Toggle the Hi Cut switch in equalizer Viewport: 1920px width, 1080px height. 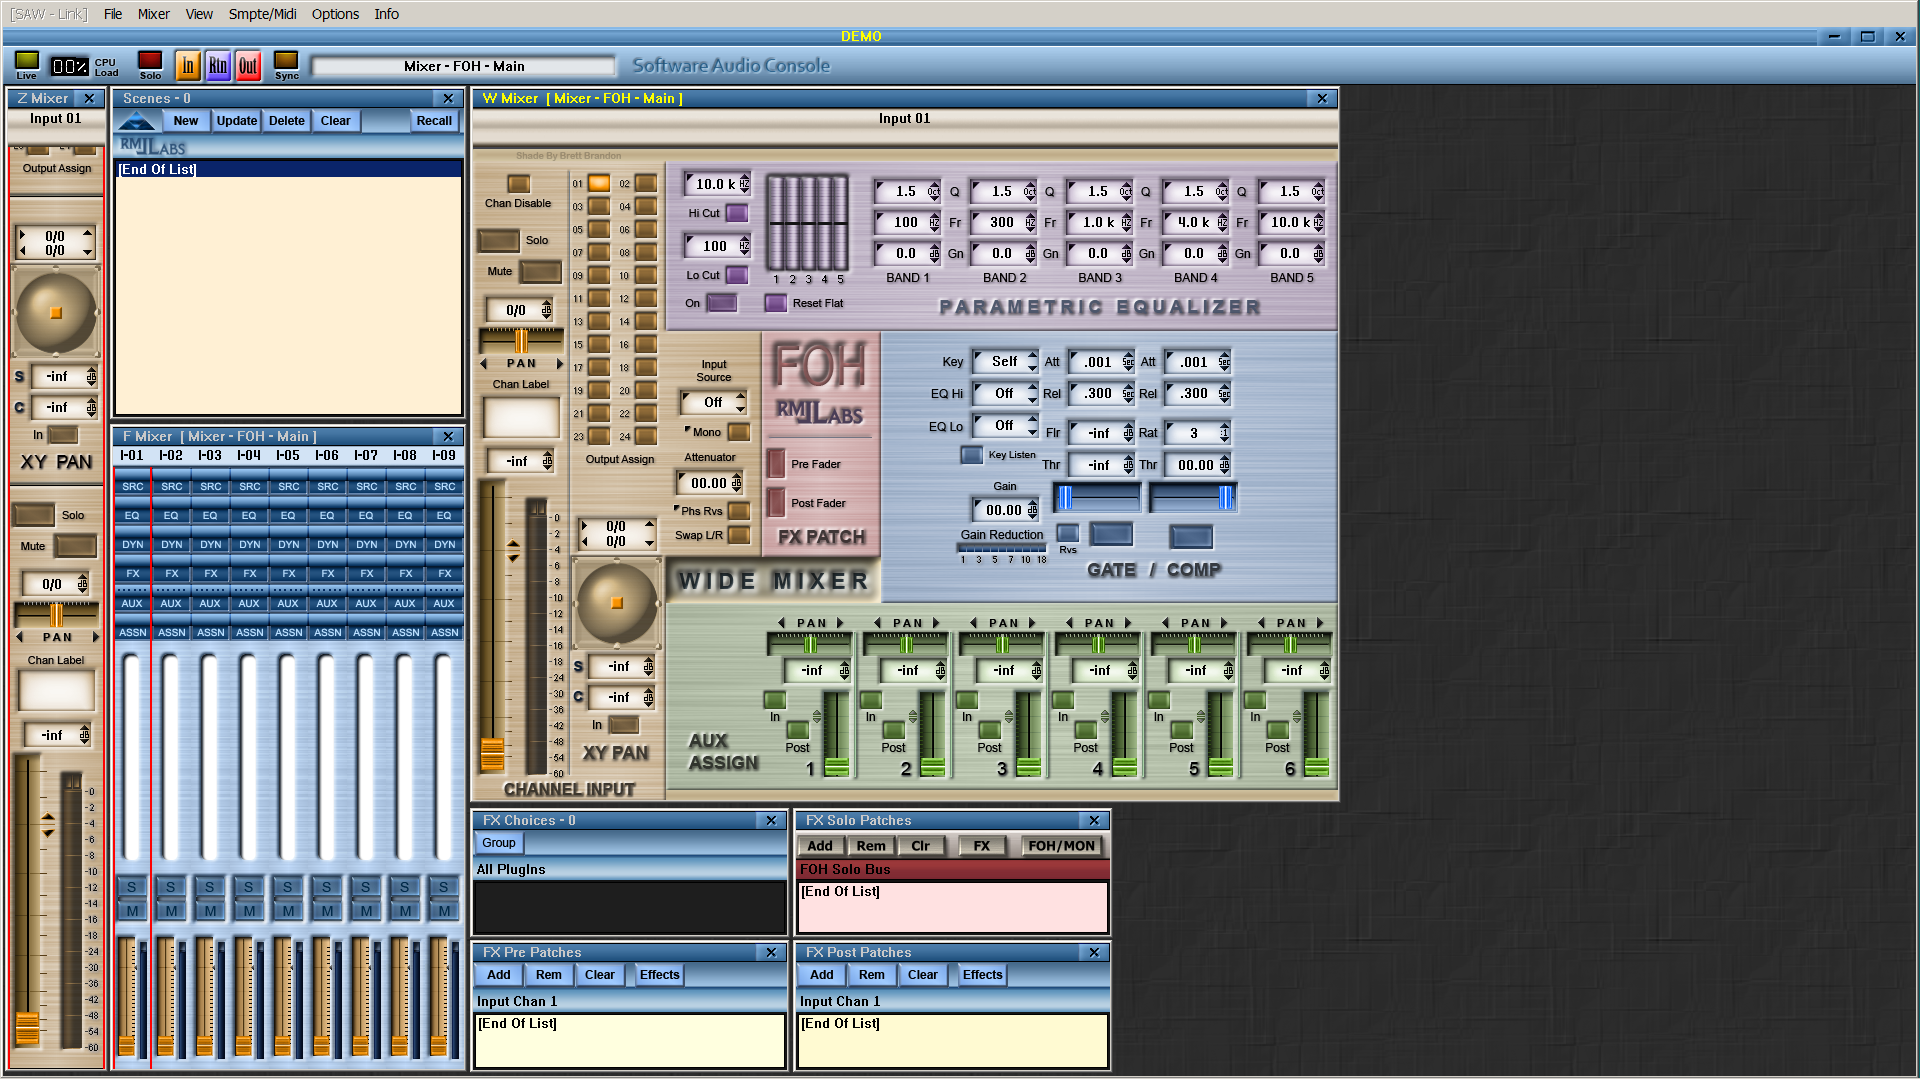[x=737, y=213]
